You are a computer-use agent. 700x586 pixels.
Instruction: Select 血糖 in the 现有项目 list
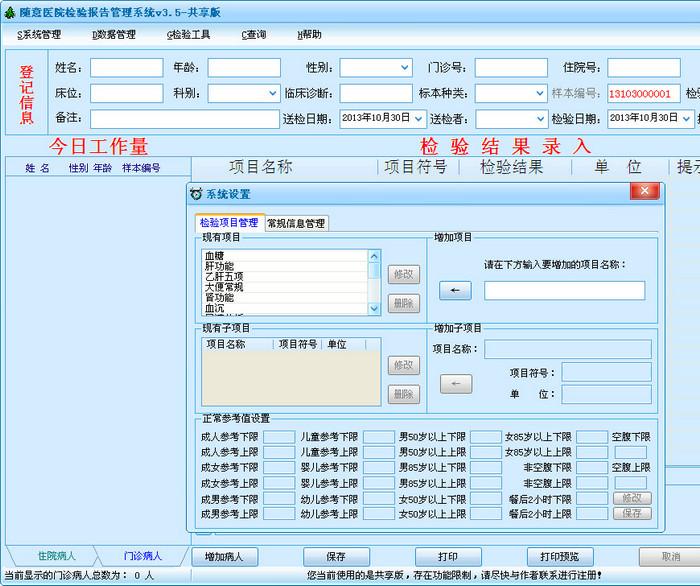tap(284, 256)
